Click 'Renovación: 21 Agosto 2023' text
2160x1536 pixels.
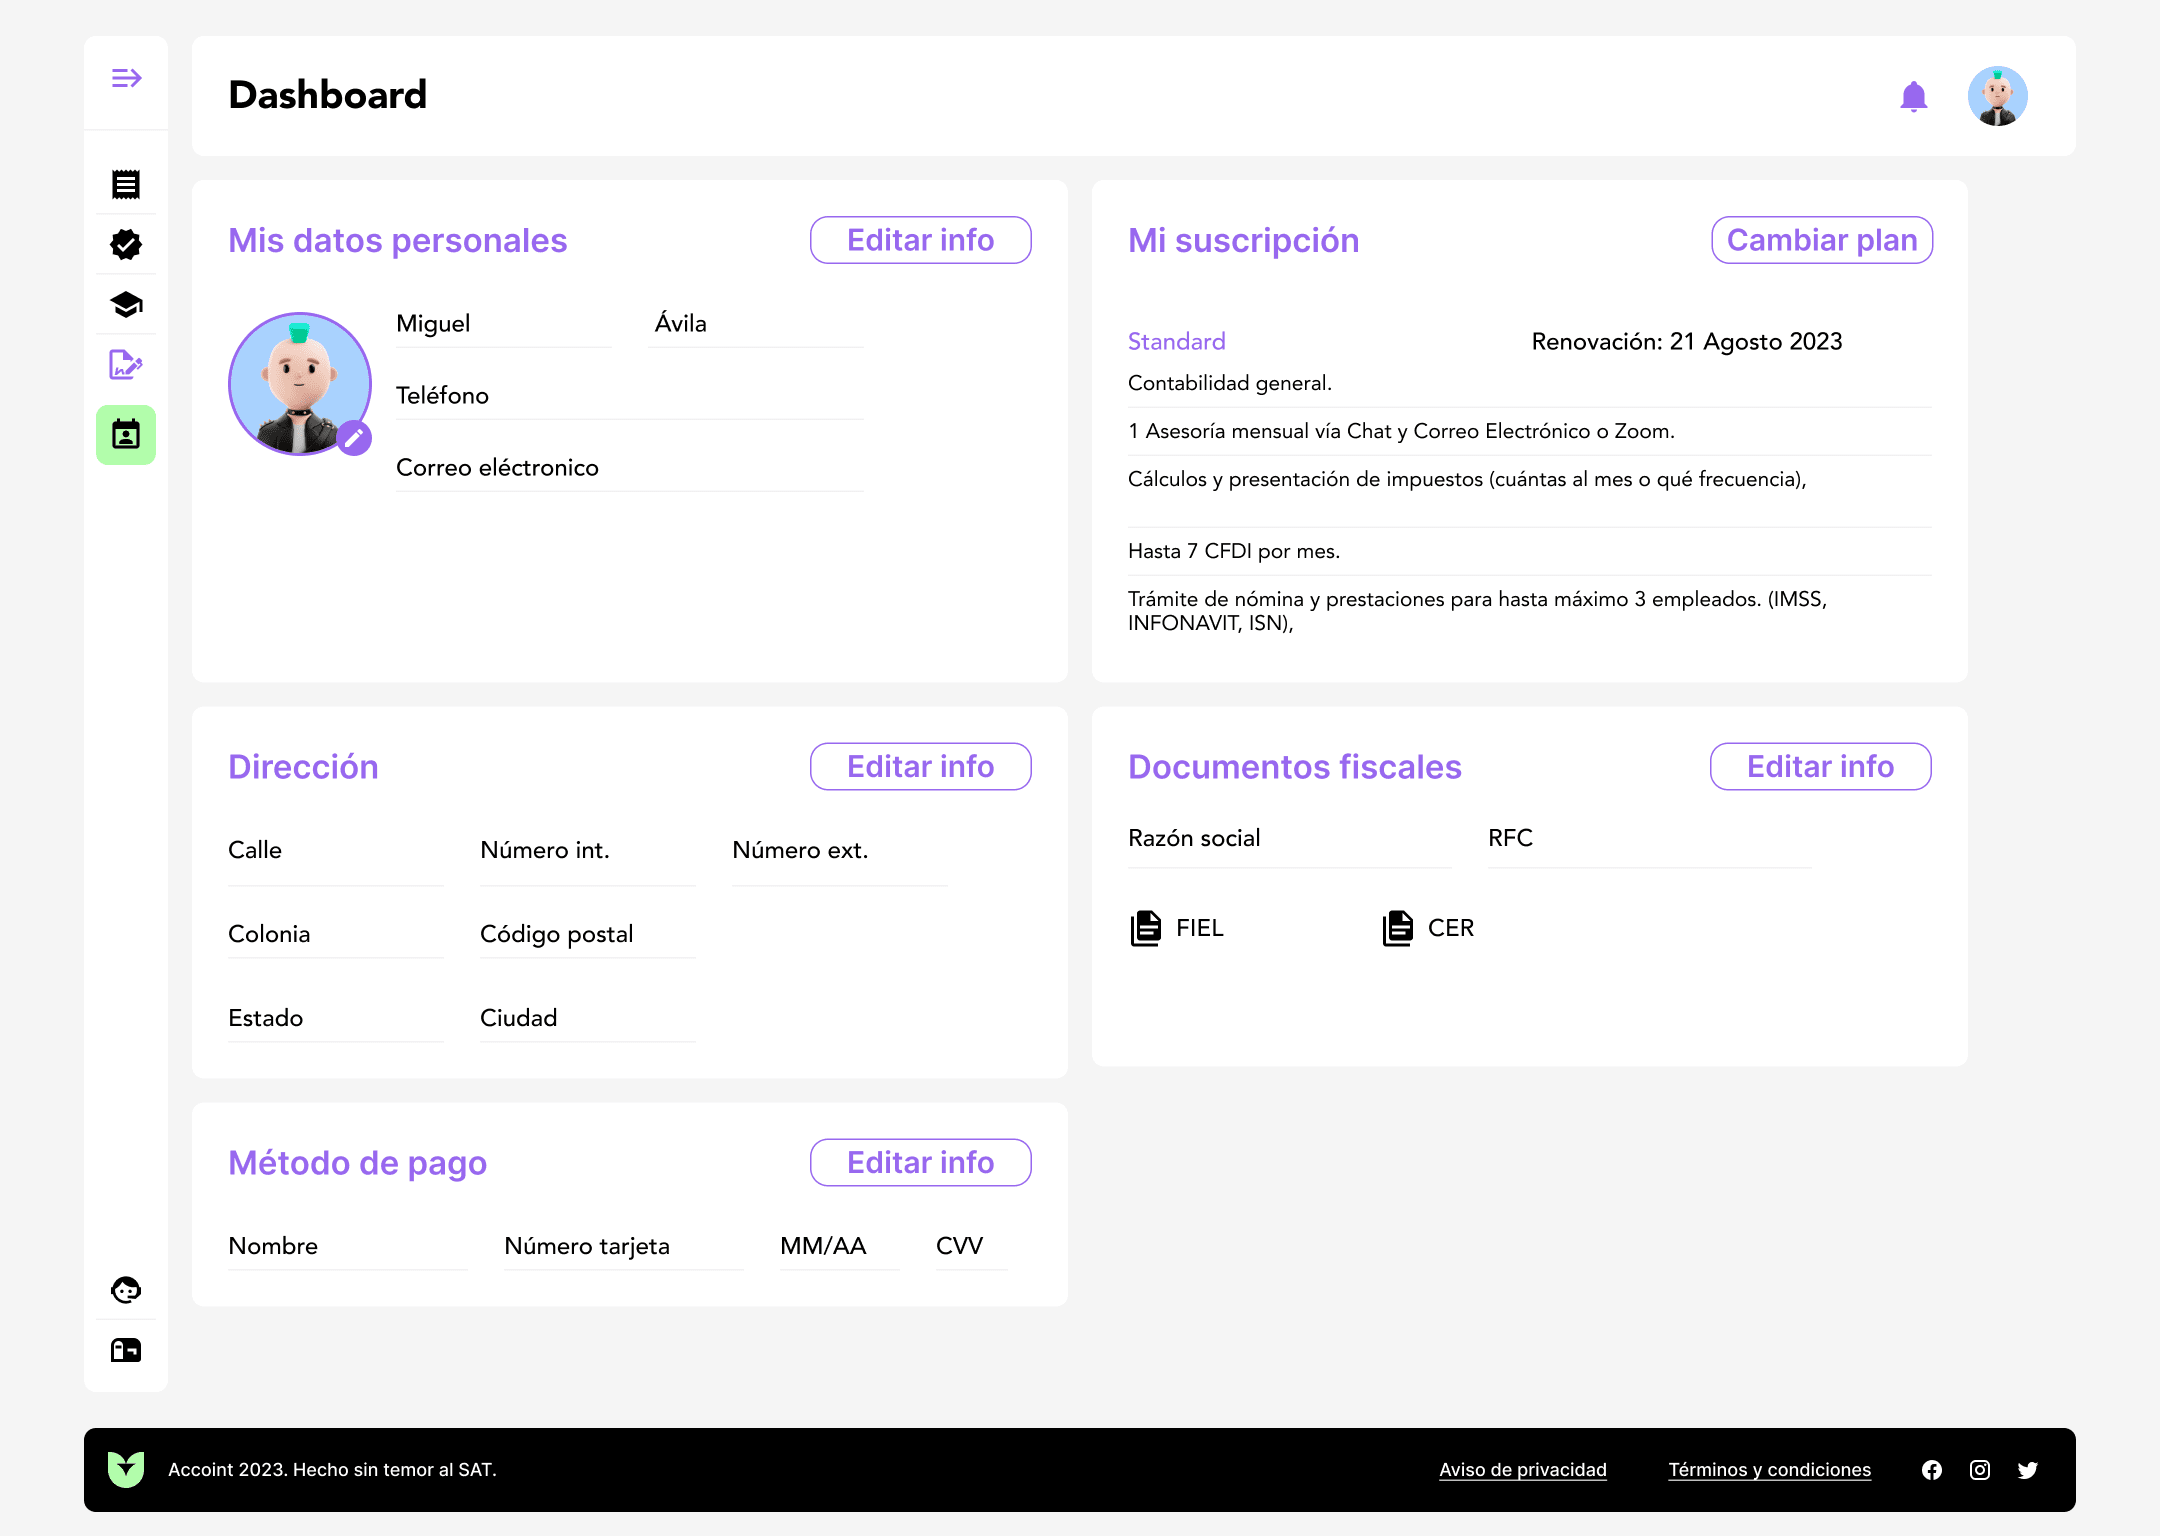pos(1687,342)
